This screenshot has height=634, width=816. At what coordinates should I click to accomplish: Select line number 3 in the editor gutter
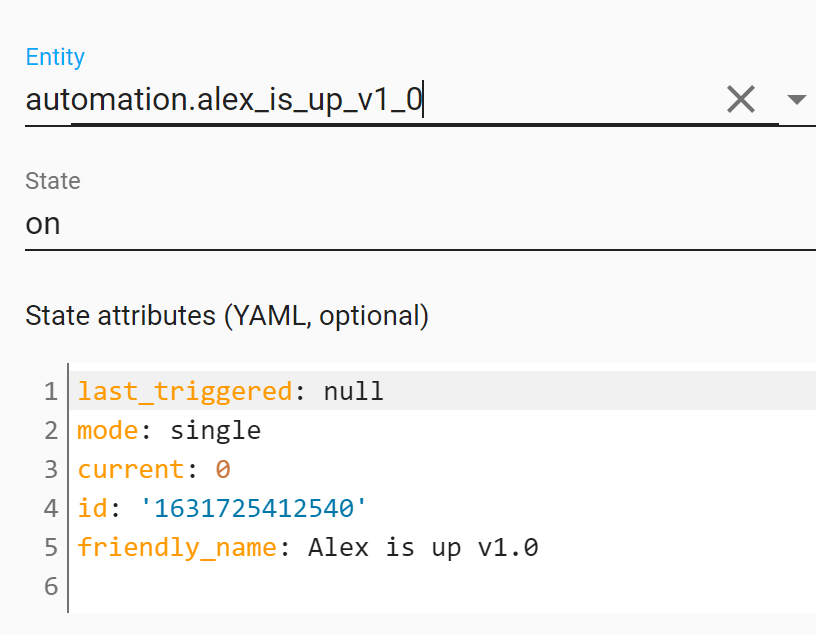tap(50, 469)
